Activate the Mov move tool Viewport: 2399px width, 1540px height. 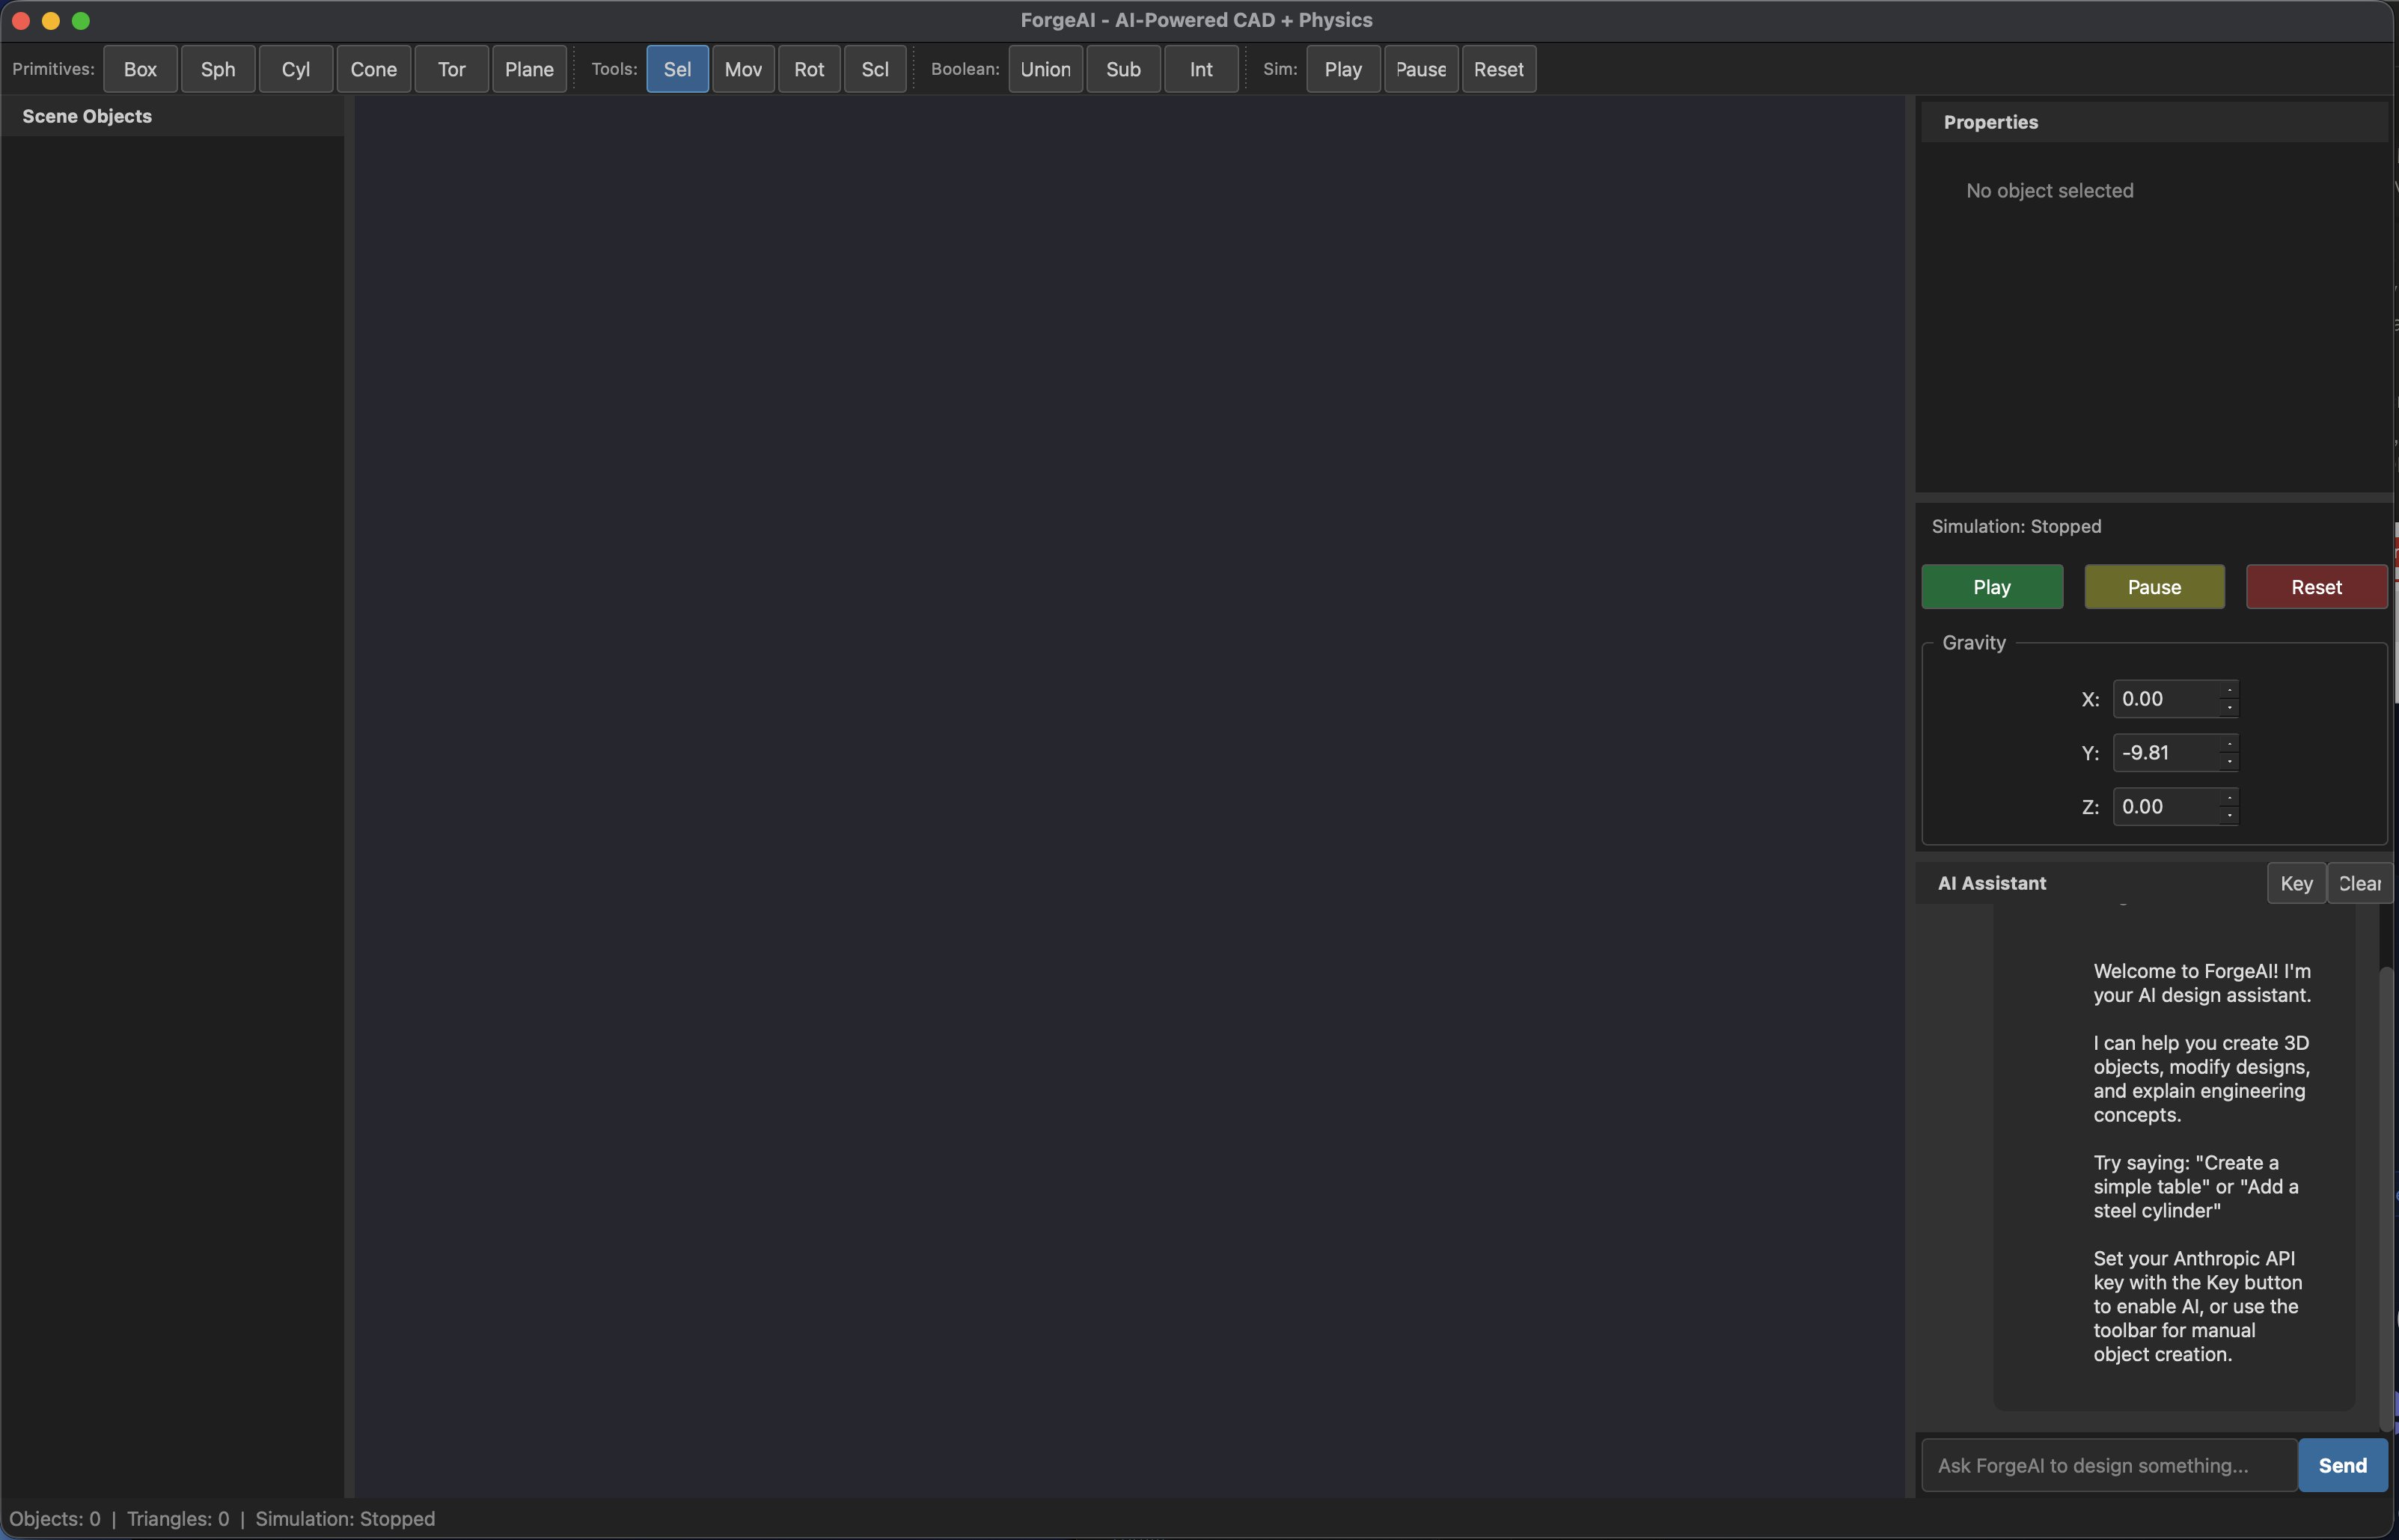pyautogui.click(x=743, y=69)
